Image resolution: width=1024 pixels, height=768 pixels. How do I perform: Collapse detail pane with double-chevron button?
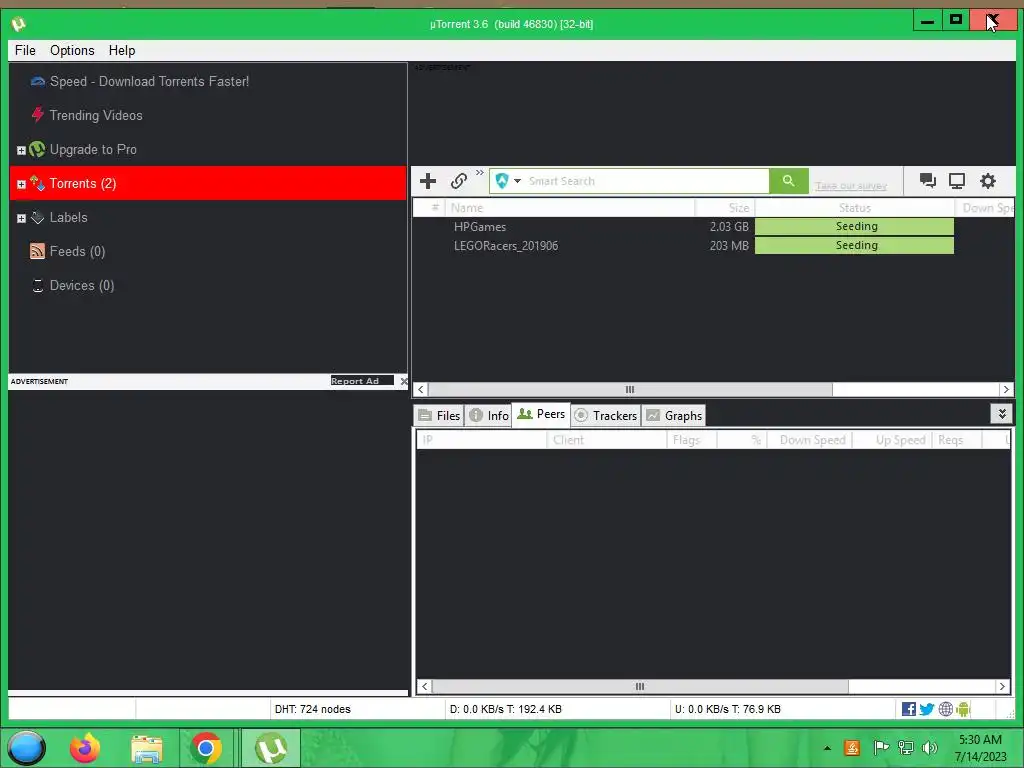point(1002,413)
